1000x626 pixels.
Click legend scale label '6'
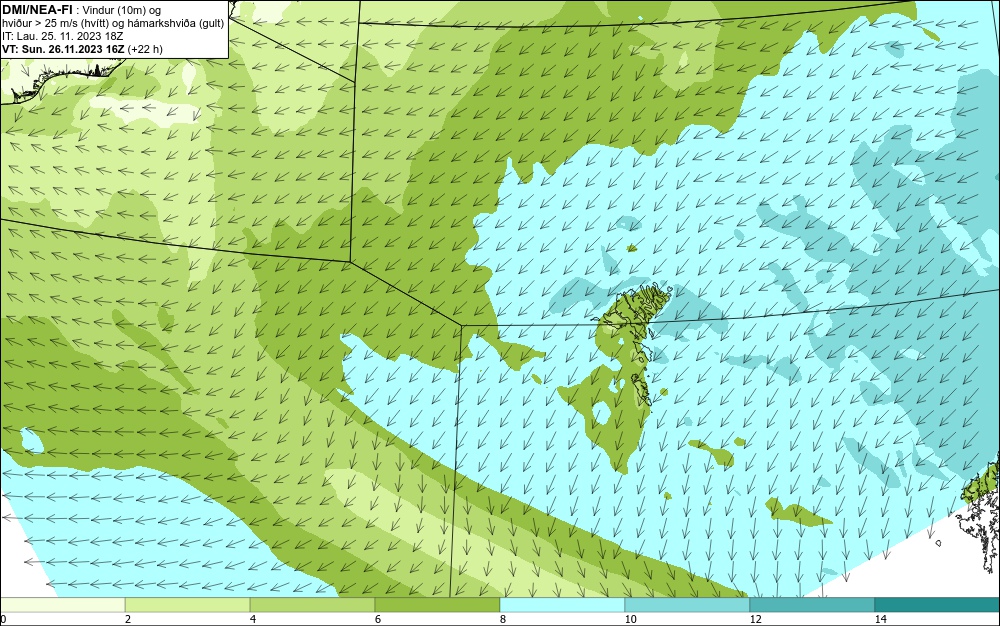(x=378, y=619)
